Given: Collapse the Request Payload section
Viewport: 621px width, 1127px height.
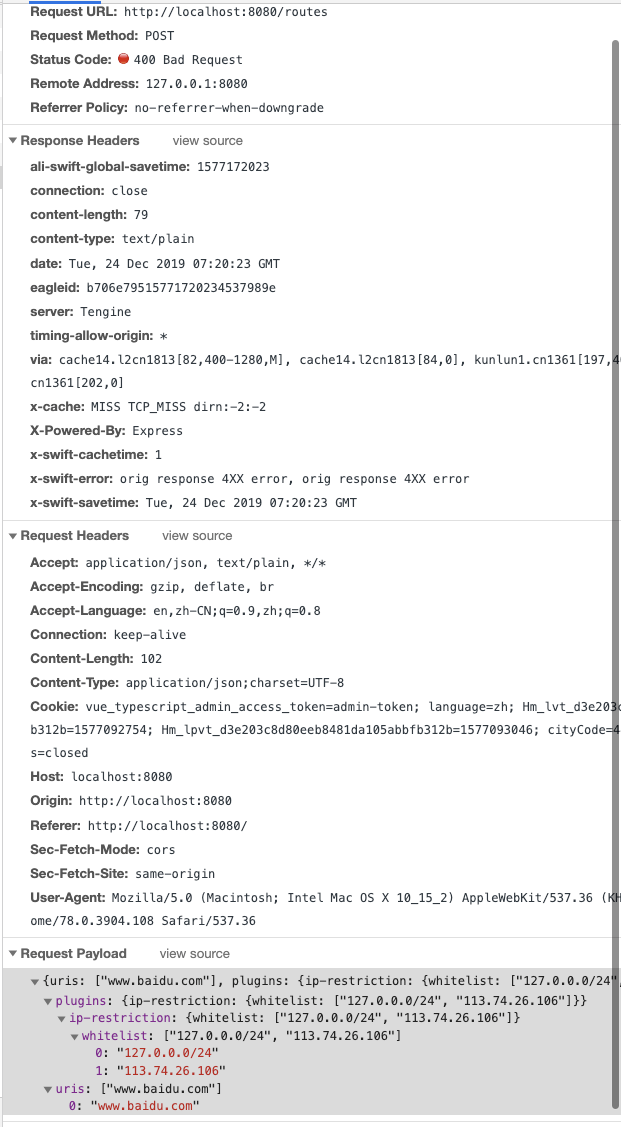Looking at the screenshot, I should 10,953.
